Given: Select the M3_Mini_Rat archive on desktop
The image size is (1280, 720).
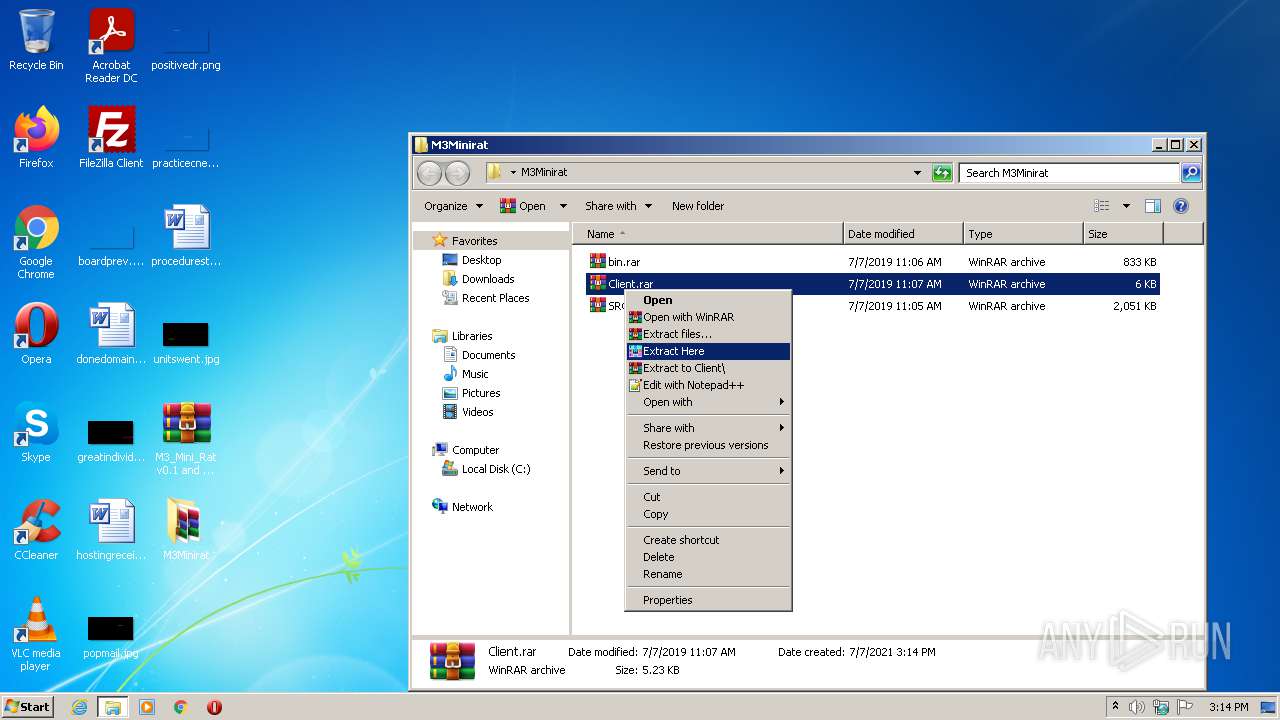Looking at the screenshot, I should point(186,438).
